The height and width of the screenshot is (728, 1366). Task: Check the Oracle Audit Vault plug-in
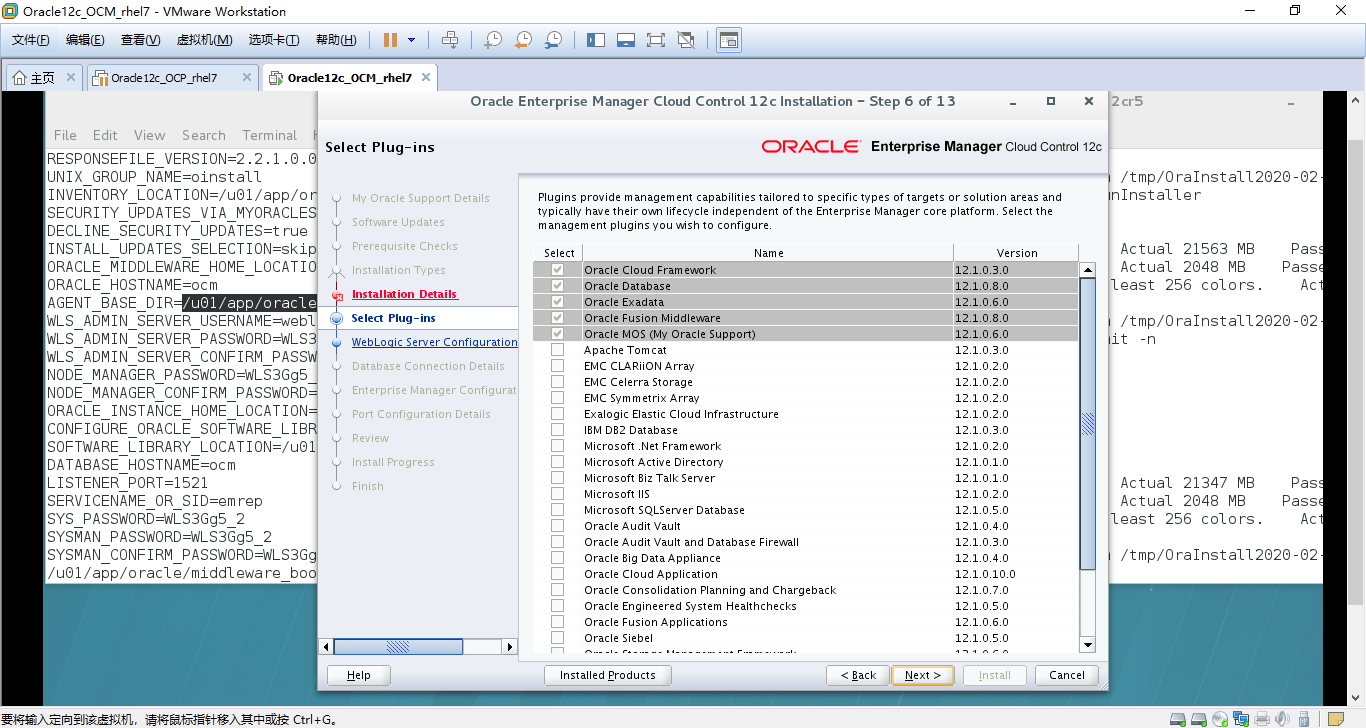(557, 526)
